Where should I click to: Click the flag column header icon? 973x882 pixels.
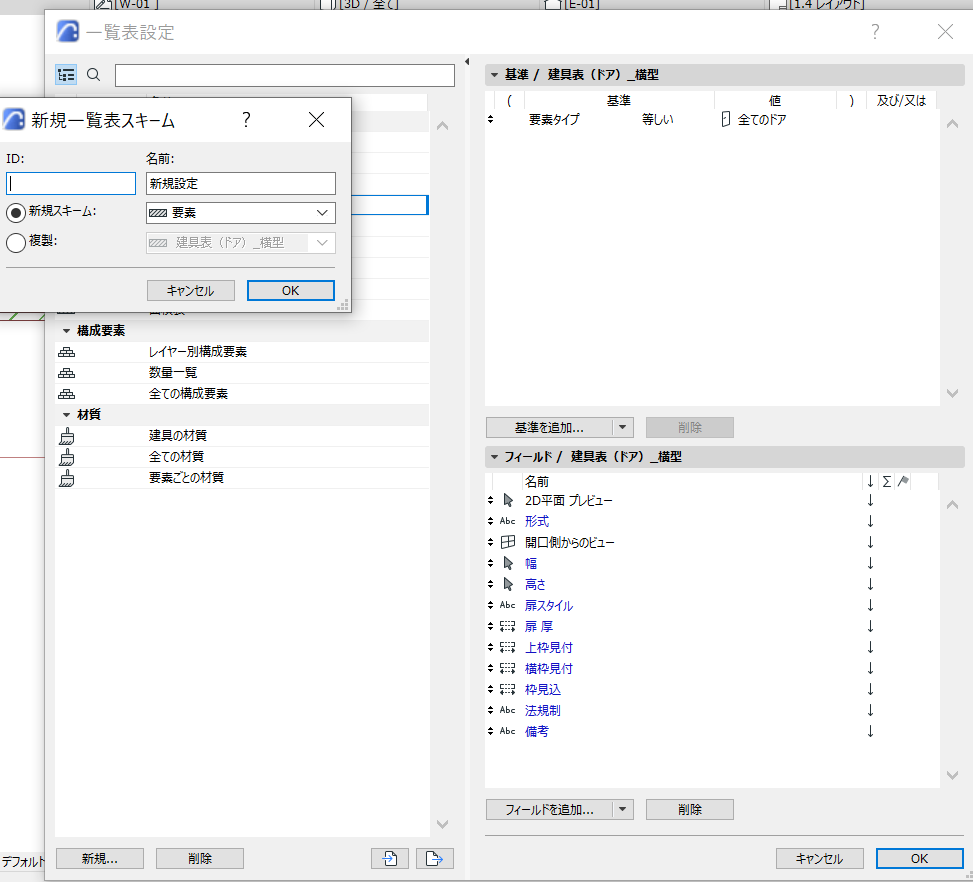(x=904, y=481)
